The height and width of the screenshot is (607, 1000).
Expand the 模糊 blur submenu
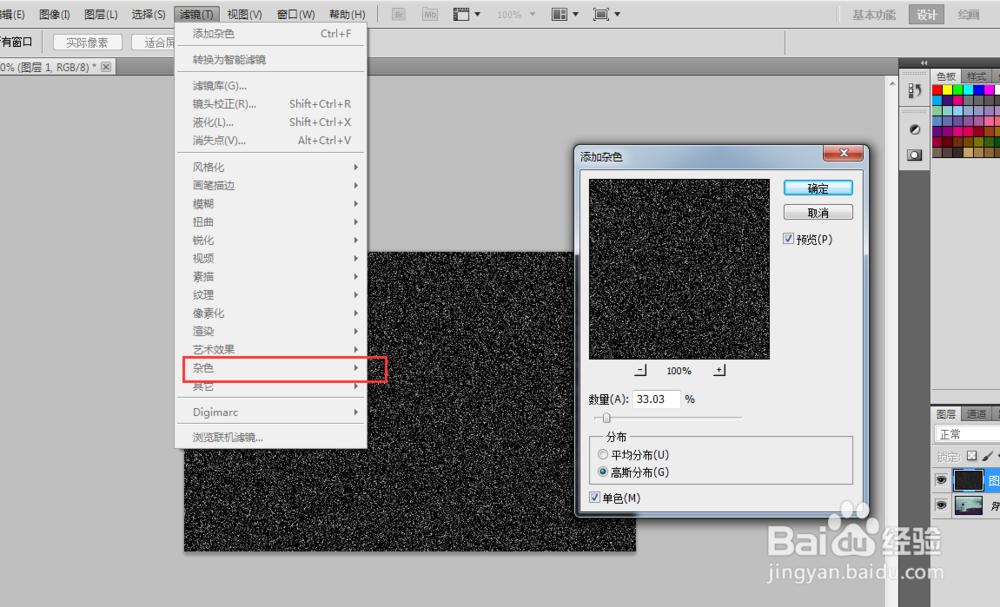coord(271,203)
